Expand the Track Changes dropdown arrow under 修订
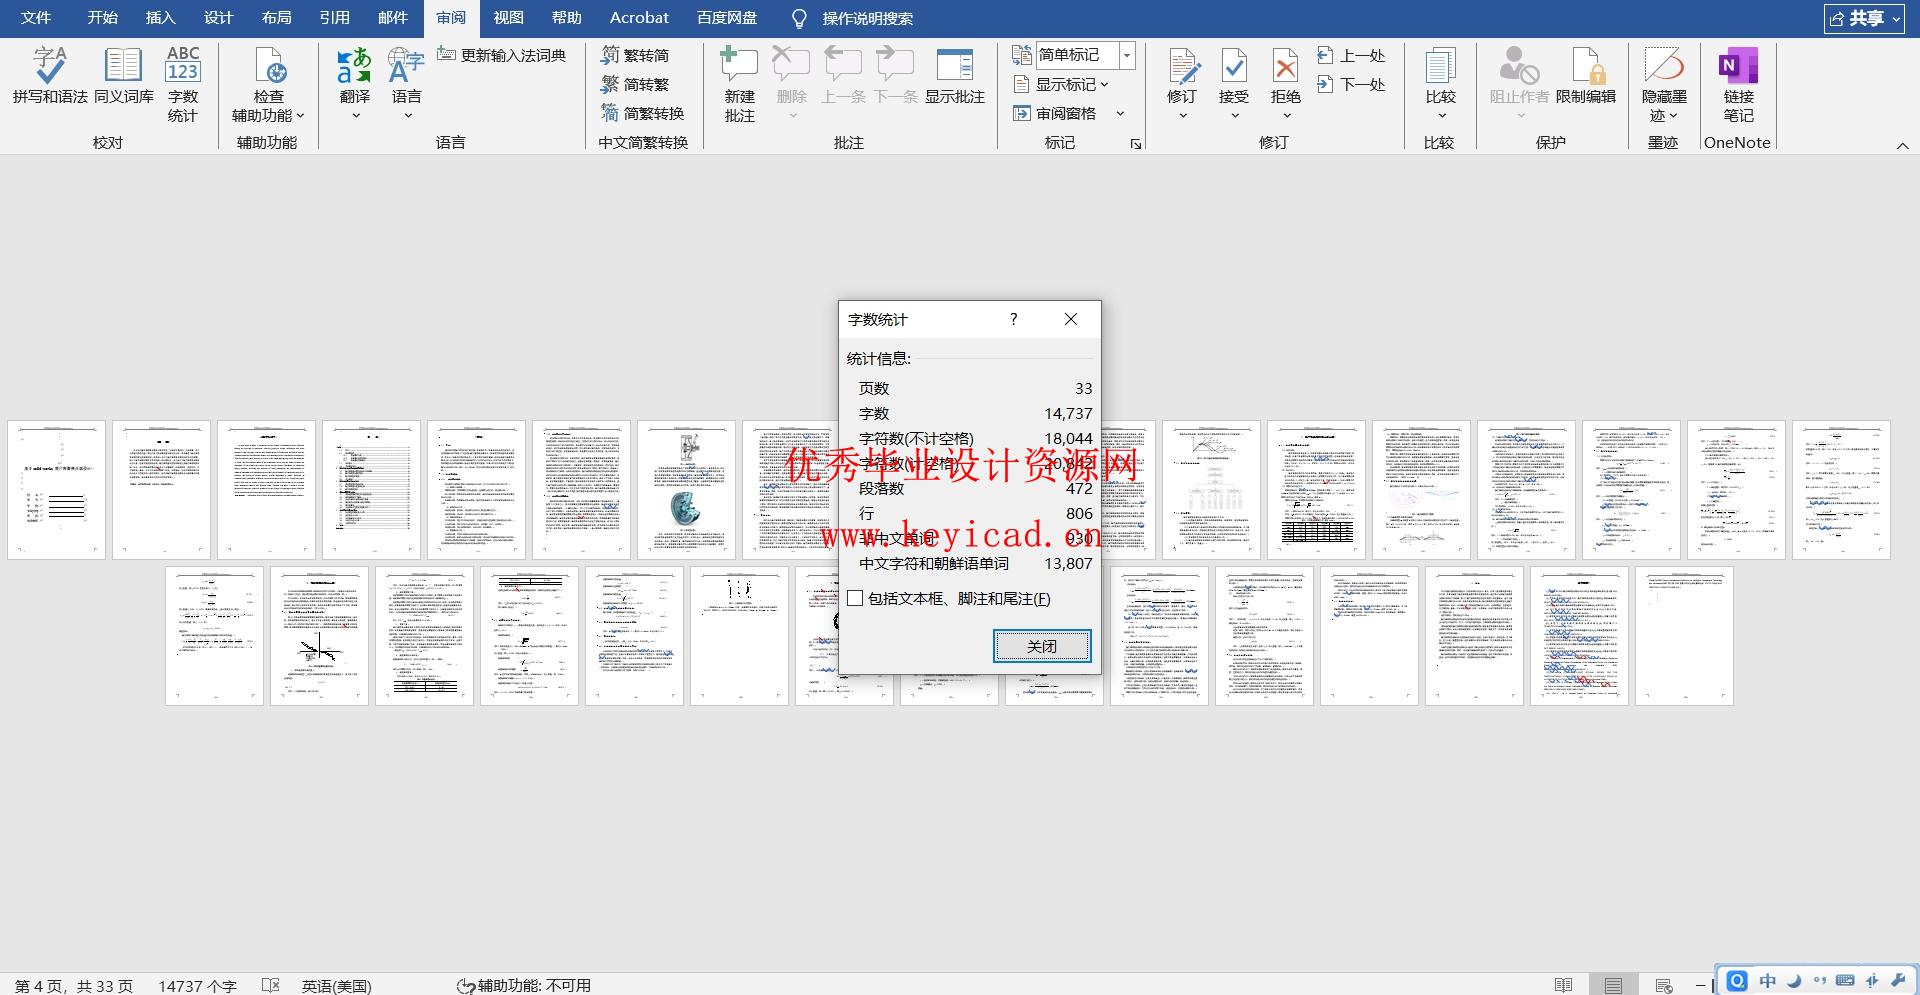 pos(1182,116)
